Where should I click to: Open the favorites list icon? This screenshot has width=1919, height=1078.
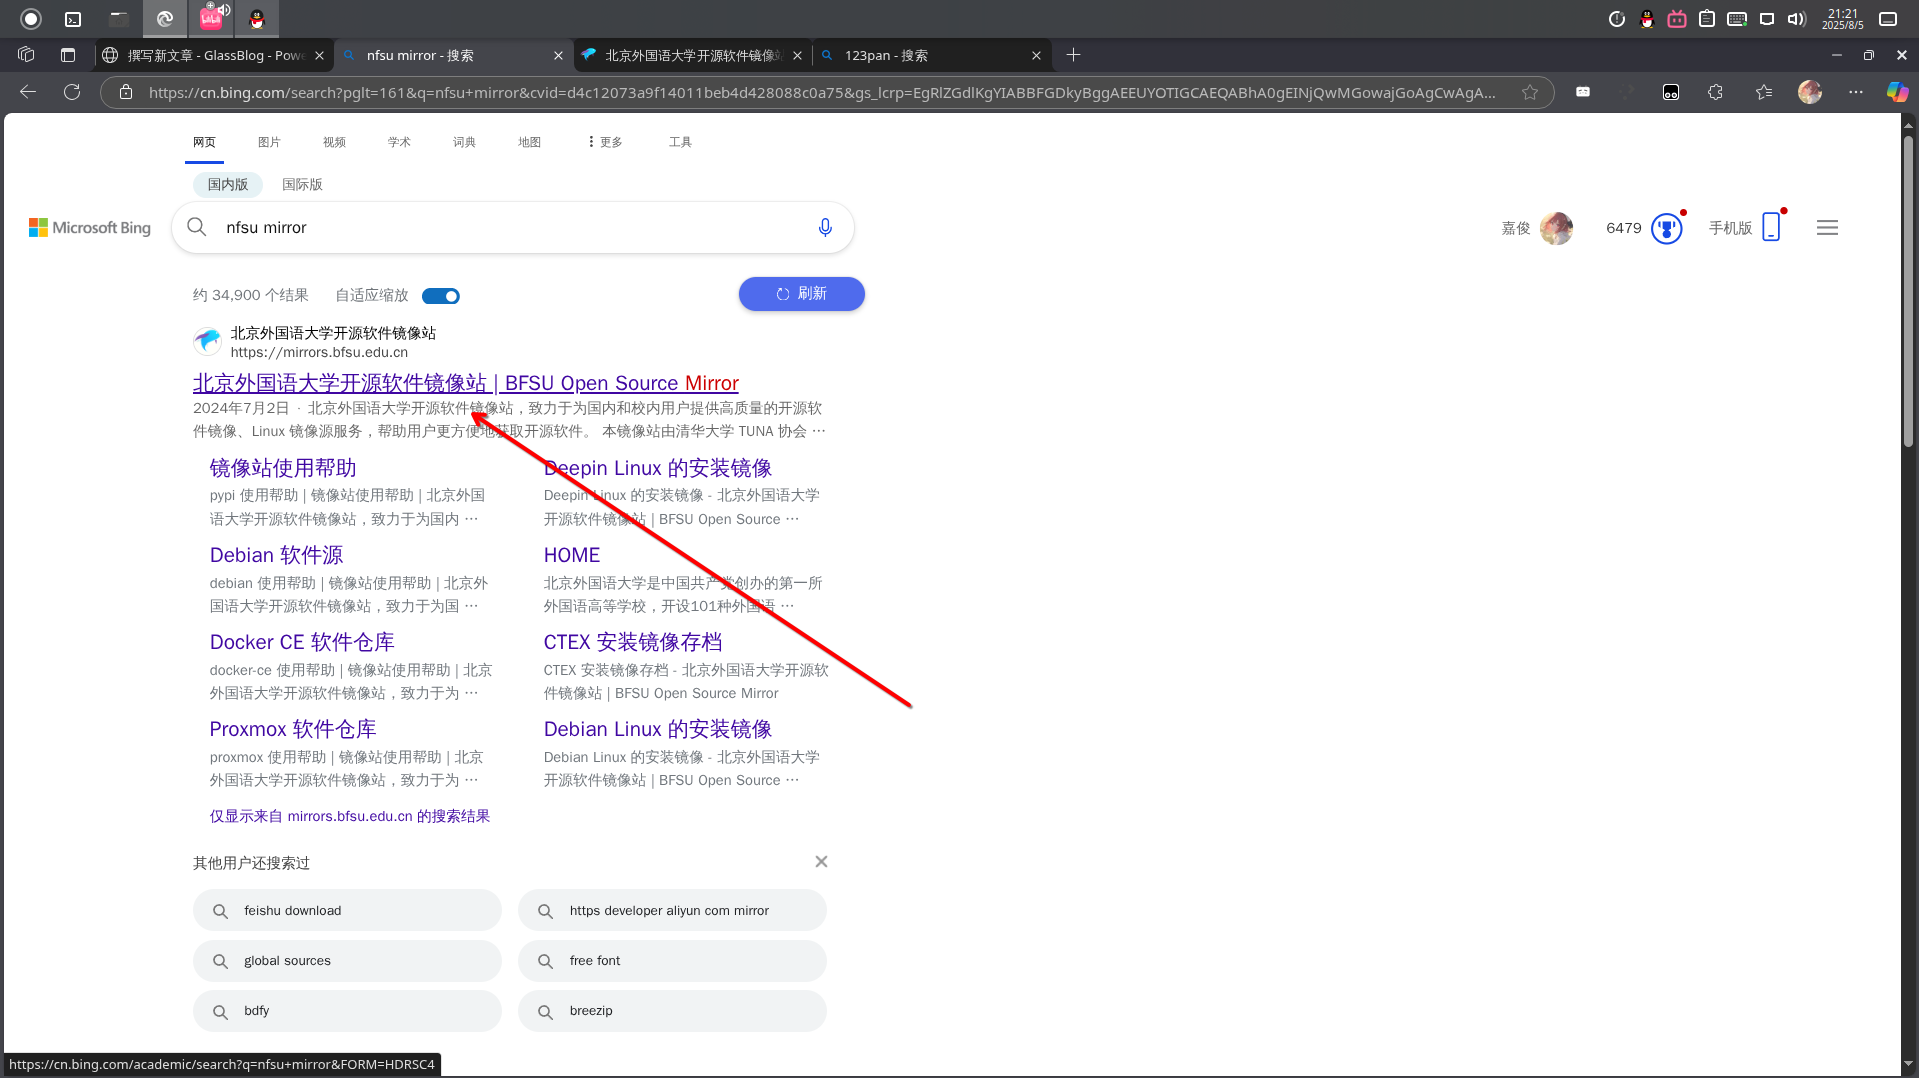point(1764,92)
